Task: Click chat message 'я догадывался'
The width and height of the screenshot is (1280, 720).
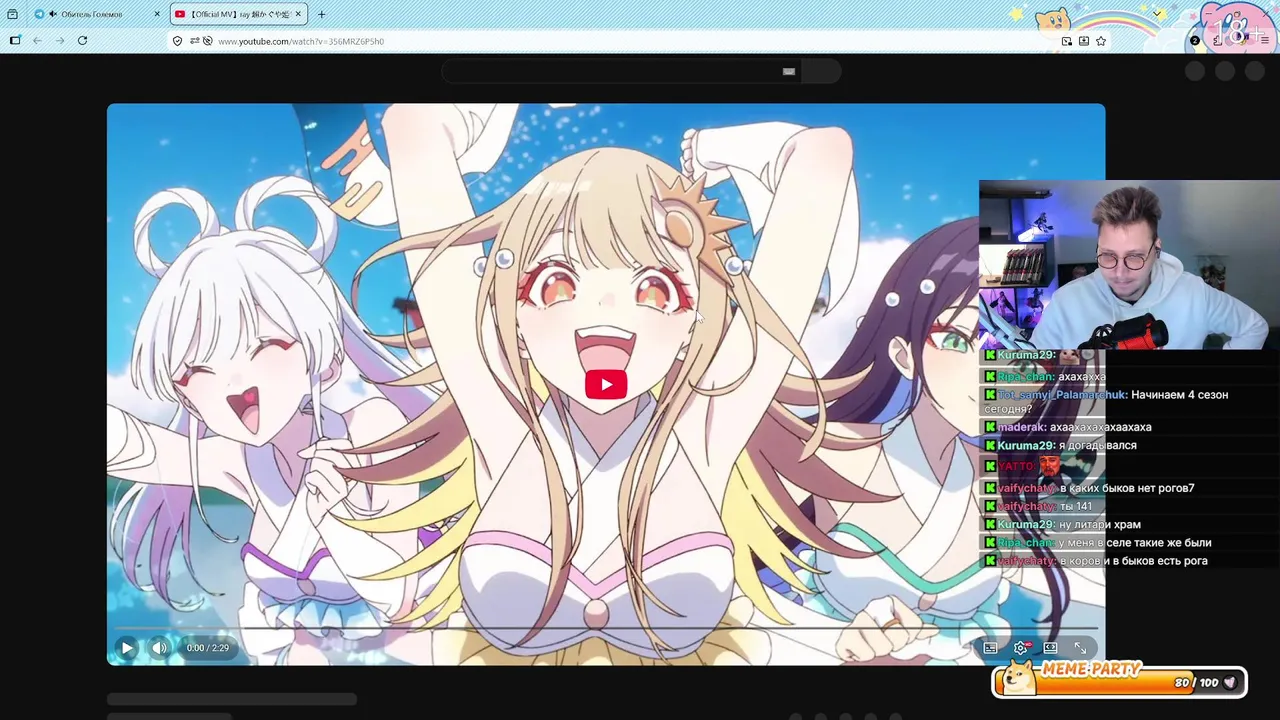Action: pyautogui.click(x=1097, y=446)
